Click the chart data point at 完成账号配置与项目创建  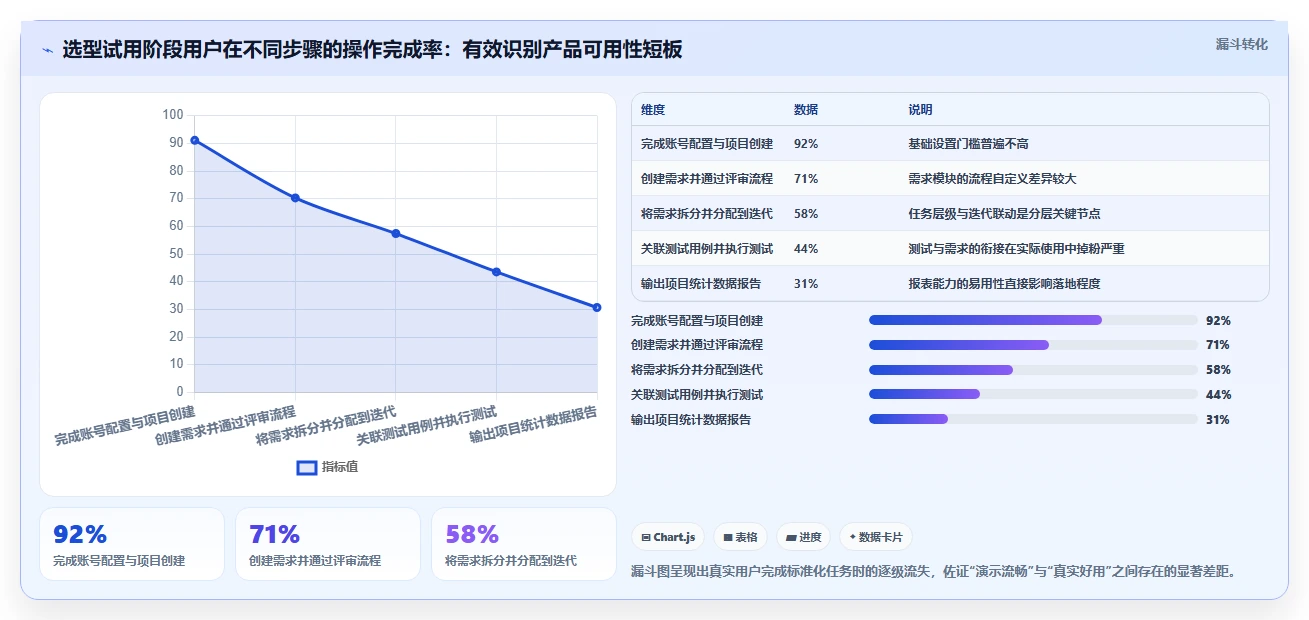click(x=195, y=141)
